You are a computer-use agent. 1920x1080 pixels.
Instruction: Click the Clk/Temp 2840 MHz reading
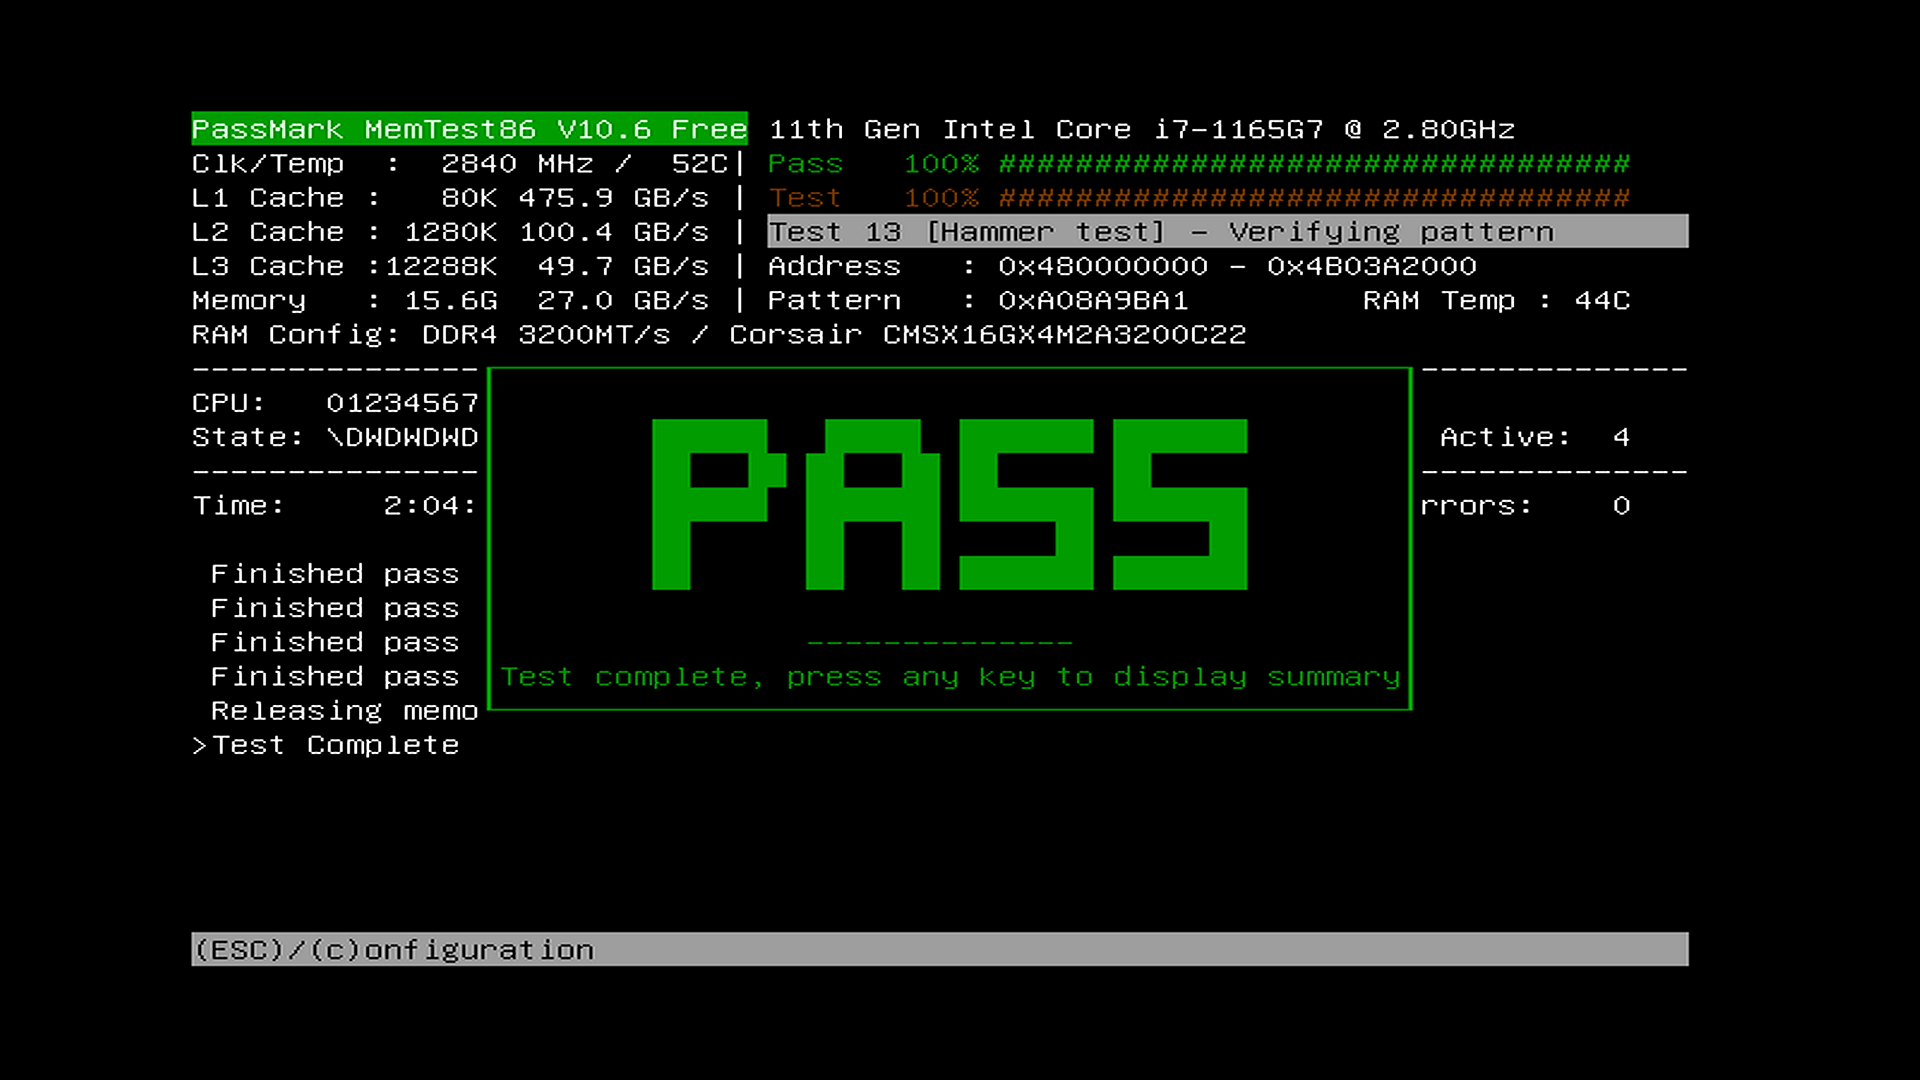tap(516, 163)
